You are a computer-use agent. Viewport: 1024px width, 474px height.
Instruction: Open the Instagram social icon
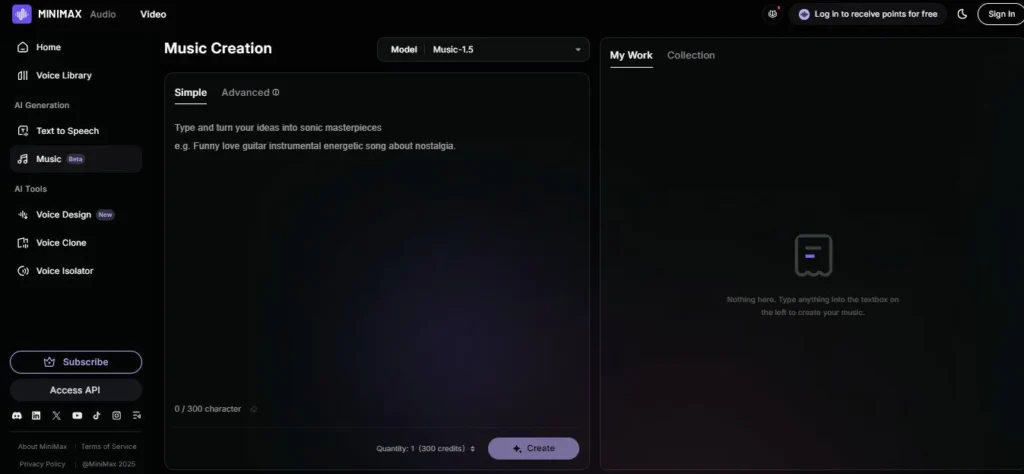pyautogui.click(x=116, y=415)
